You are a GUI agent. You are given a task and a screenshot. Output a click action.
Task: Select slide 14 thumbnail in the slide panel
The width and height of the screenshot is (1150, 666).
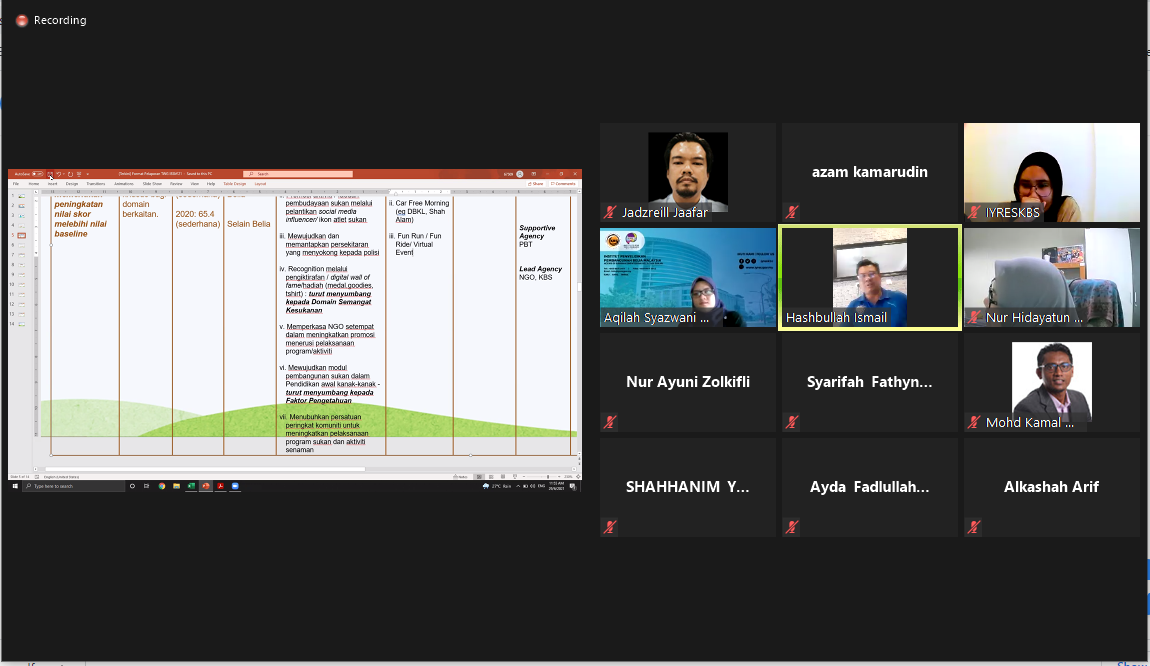tap(21, 325)
